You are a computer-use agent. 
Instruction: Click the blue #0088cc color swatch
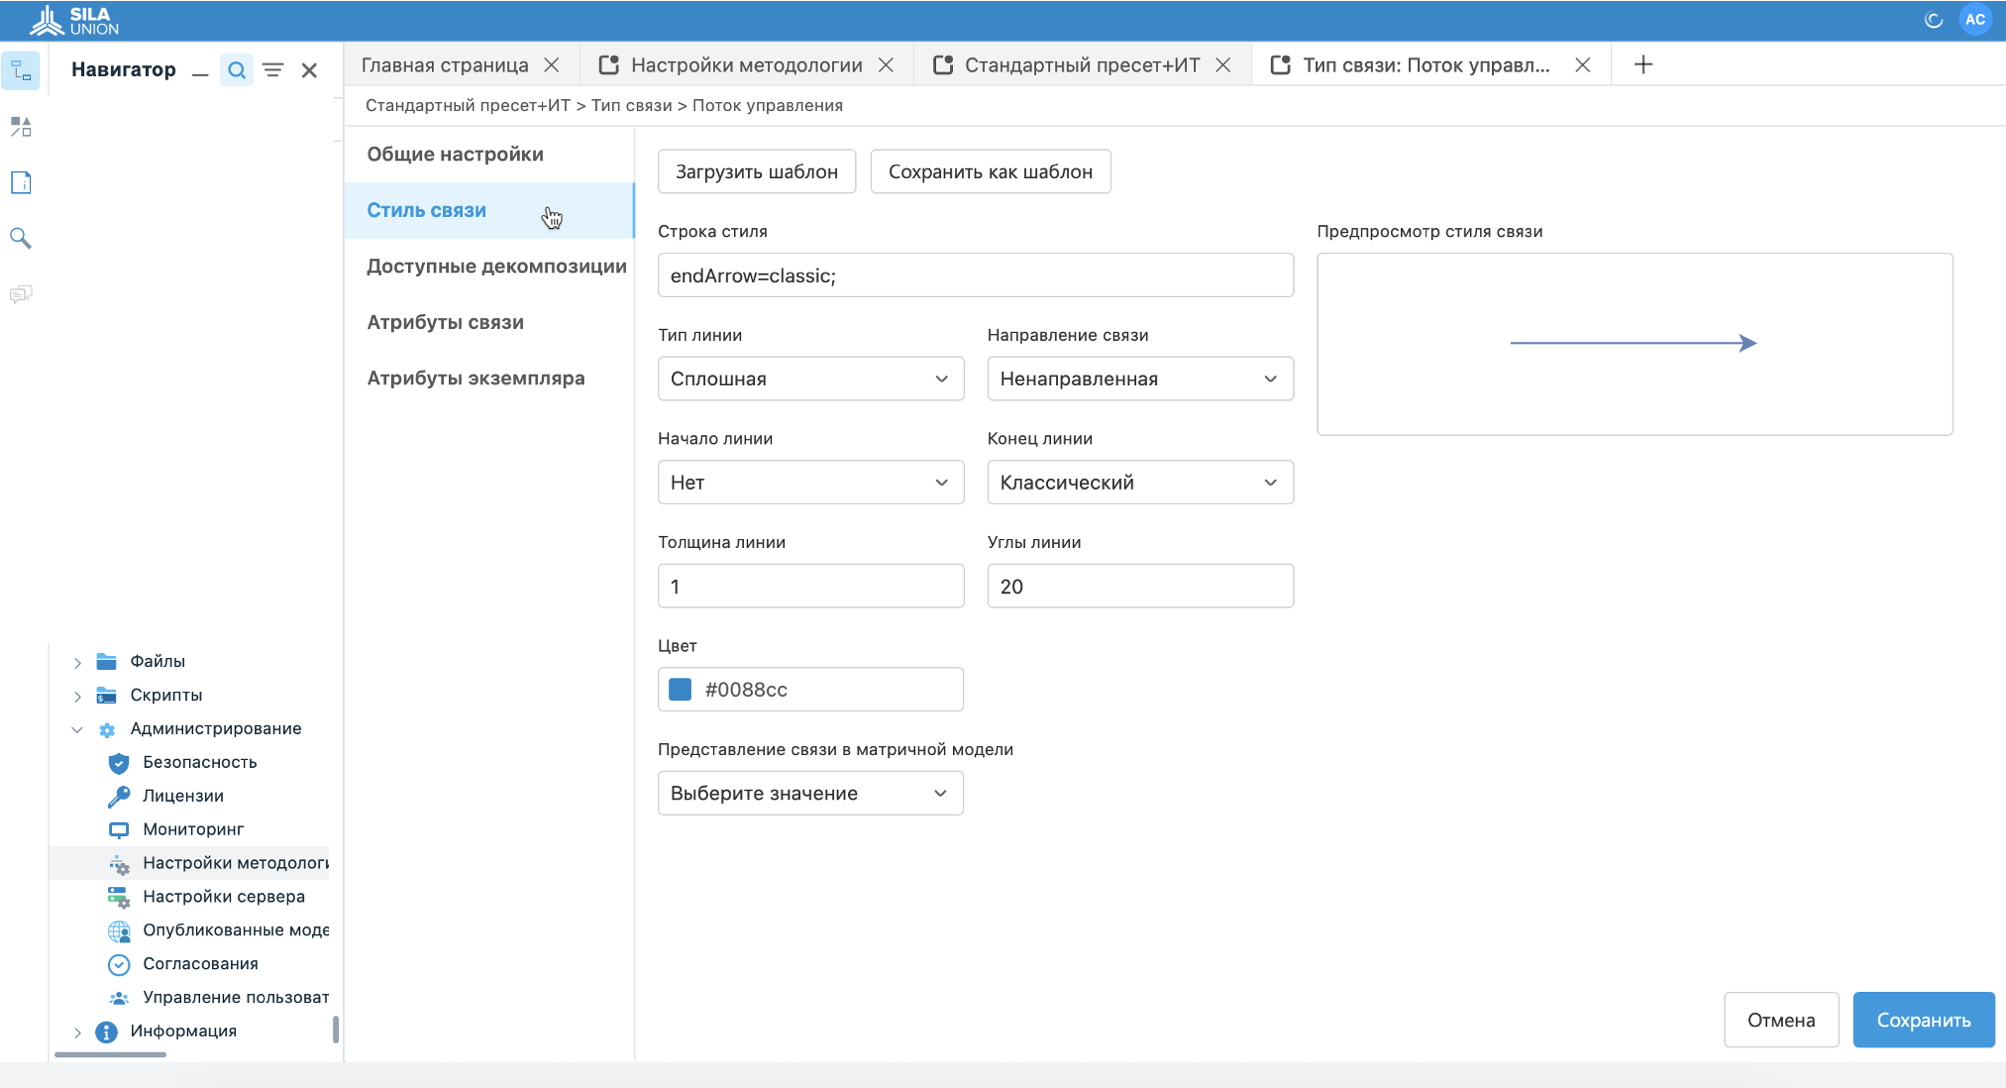click(x=680, y=690)
